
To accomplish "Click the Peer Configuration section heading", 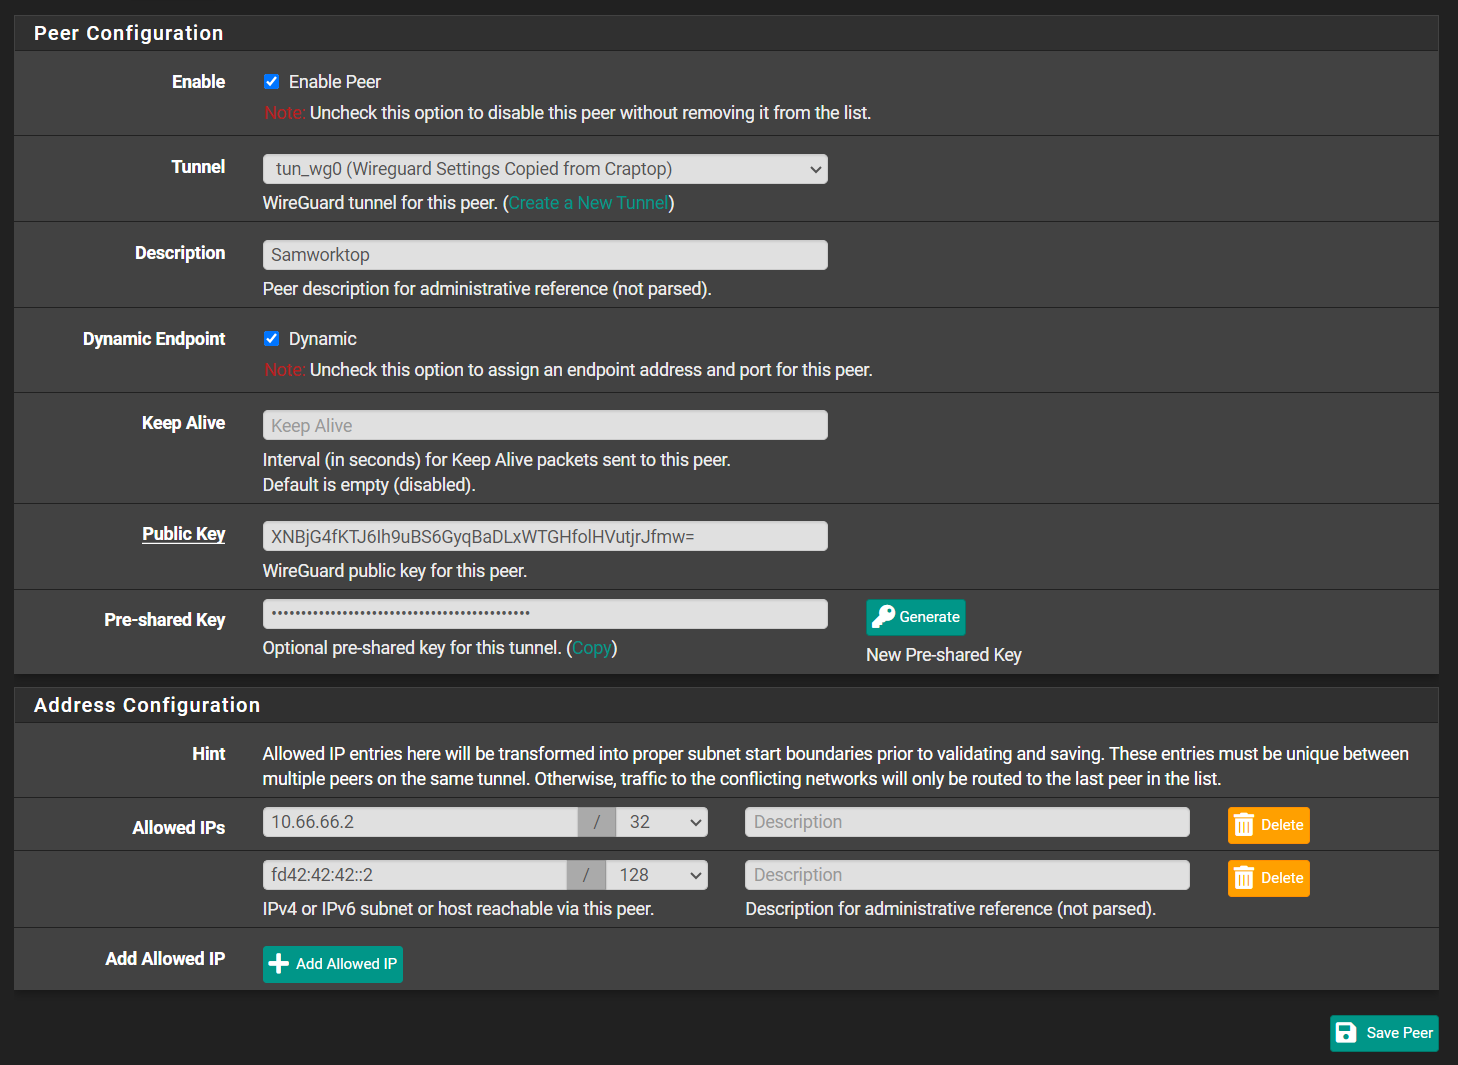I will pos(129,33).
